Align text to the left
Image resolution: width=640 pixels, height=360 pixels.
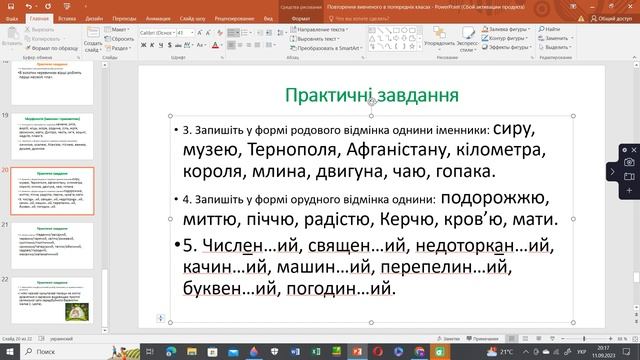click(x=231, y=45)
